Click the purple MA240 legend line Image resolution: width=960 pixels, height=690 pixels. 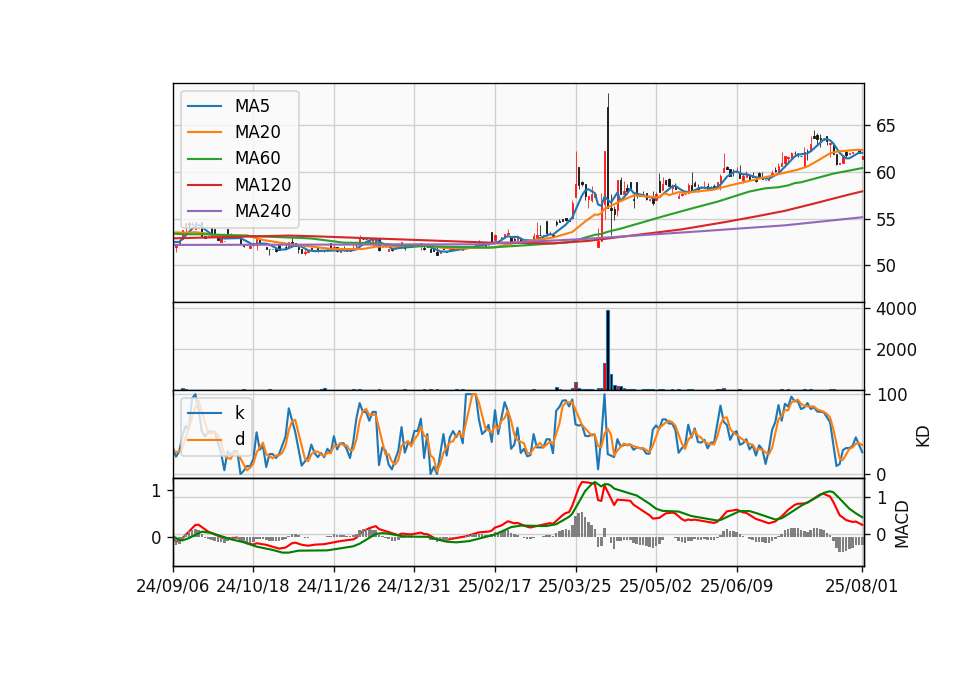(204, 211)
